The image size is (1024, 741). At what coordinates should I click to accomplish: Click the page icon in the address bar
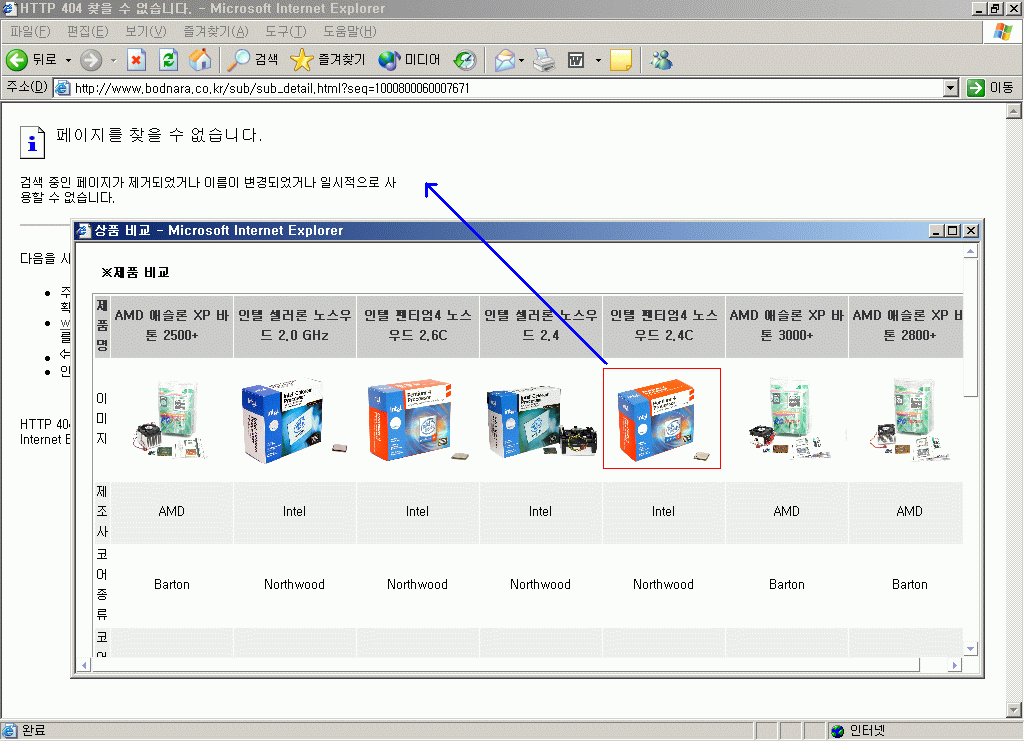[x=63, y=88]
